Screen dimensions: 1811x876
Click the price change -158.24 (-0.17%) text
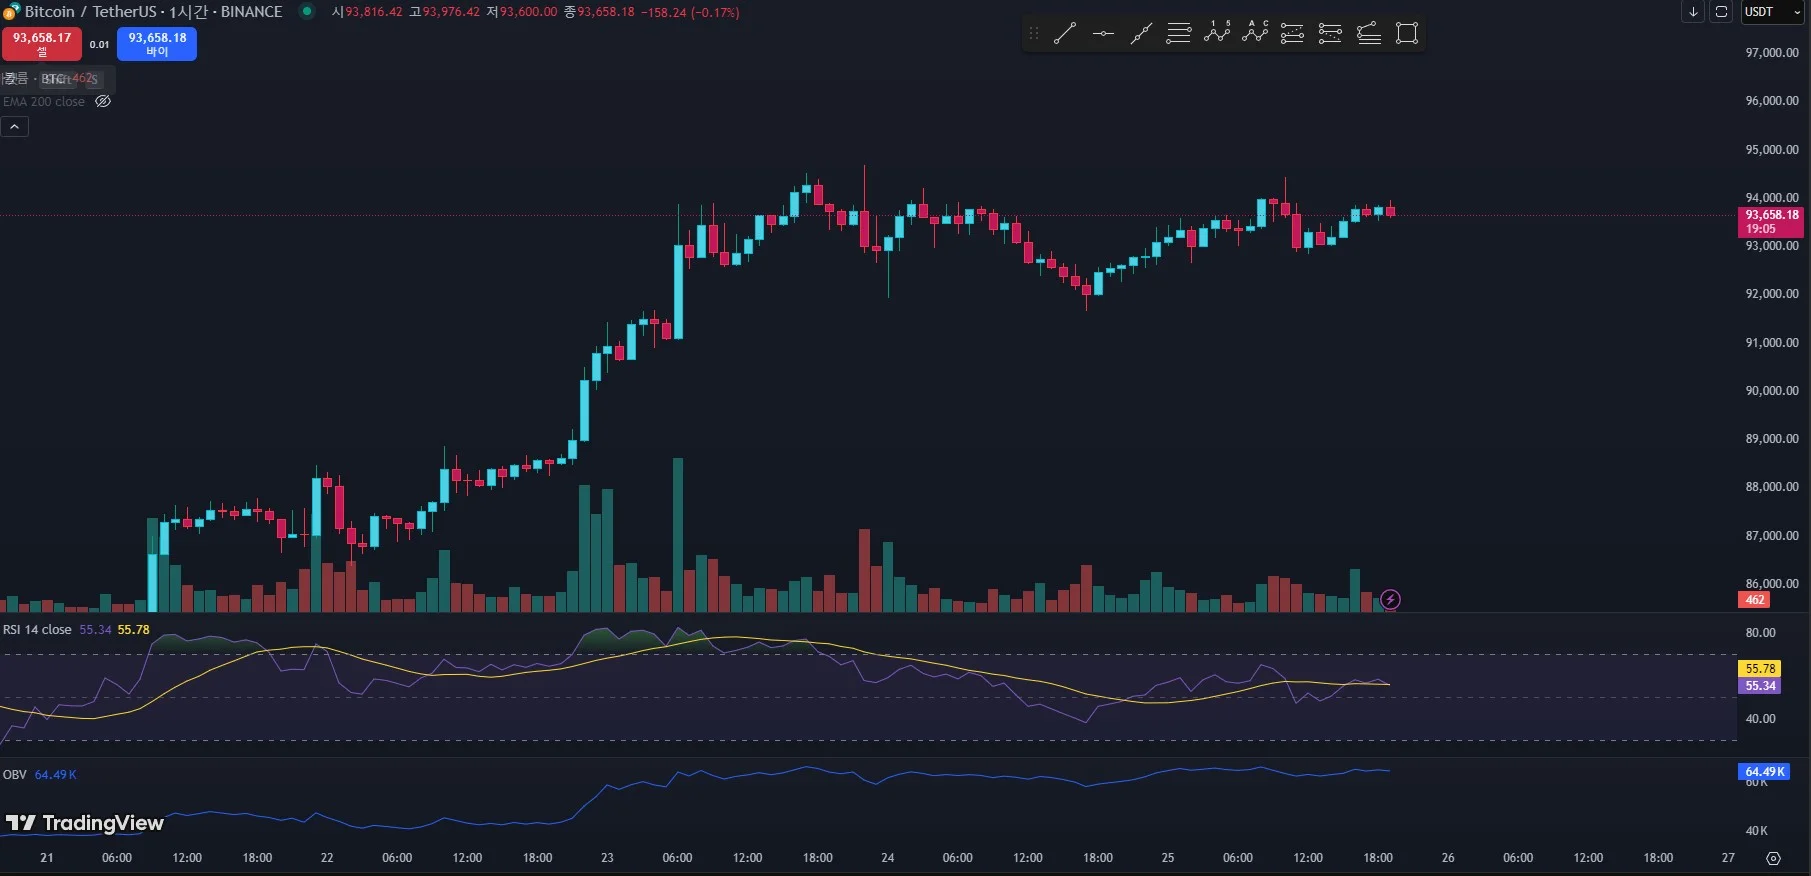[x=690, y=12]
